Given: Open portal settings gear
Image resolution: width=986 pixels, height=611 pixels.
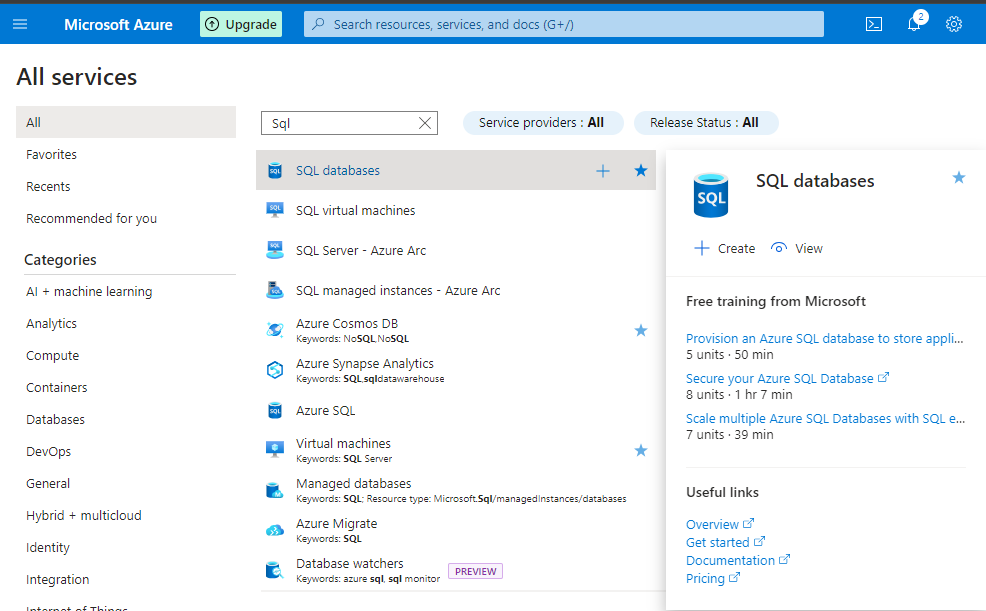Looking at the screenshot, I should (x=954, y=25).
